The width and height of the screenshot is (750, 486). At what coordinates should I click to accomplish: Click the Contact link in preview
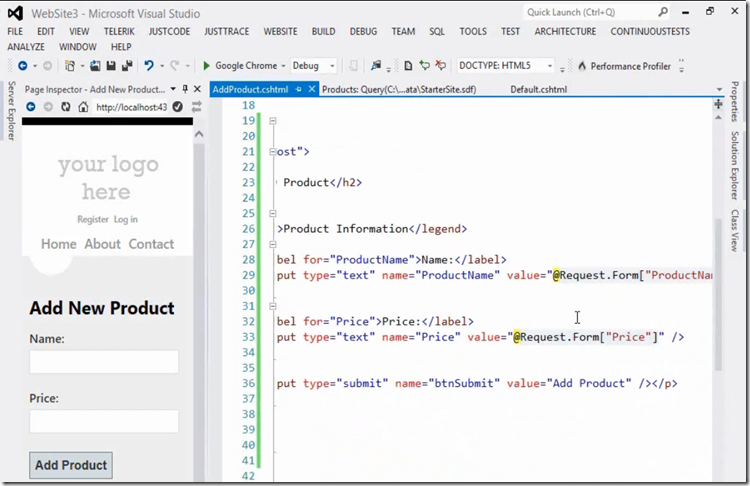tap(151, 244)
